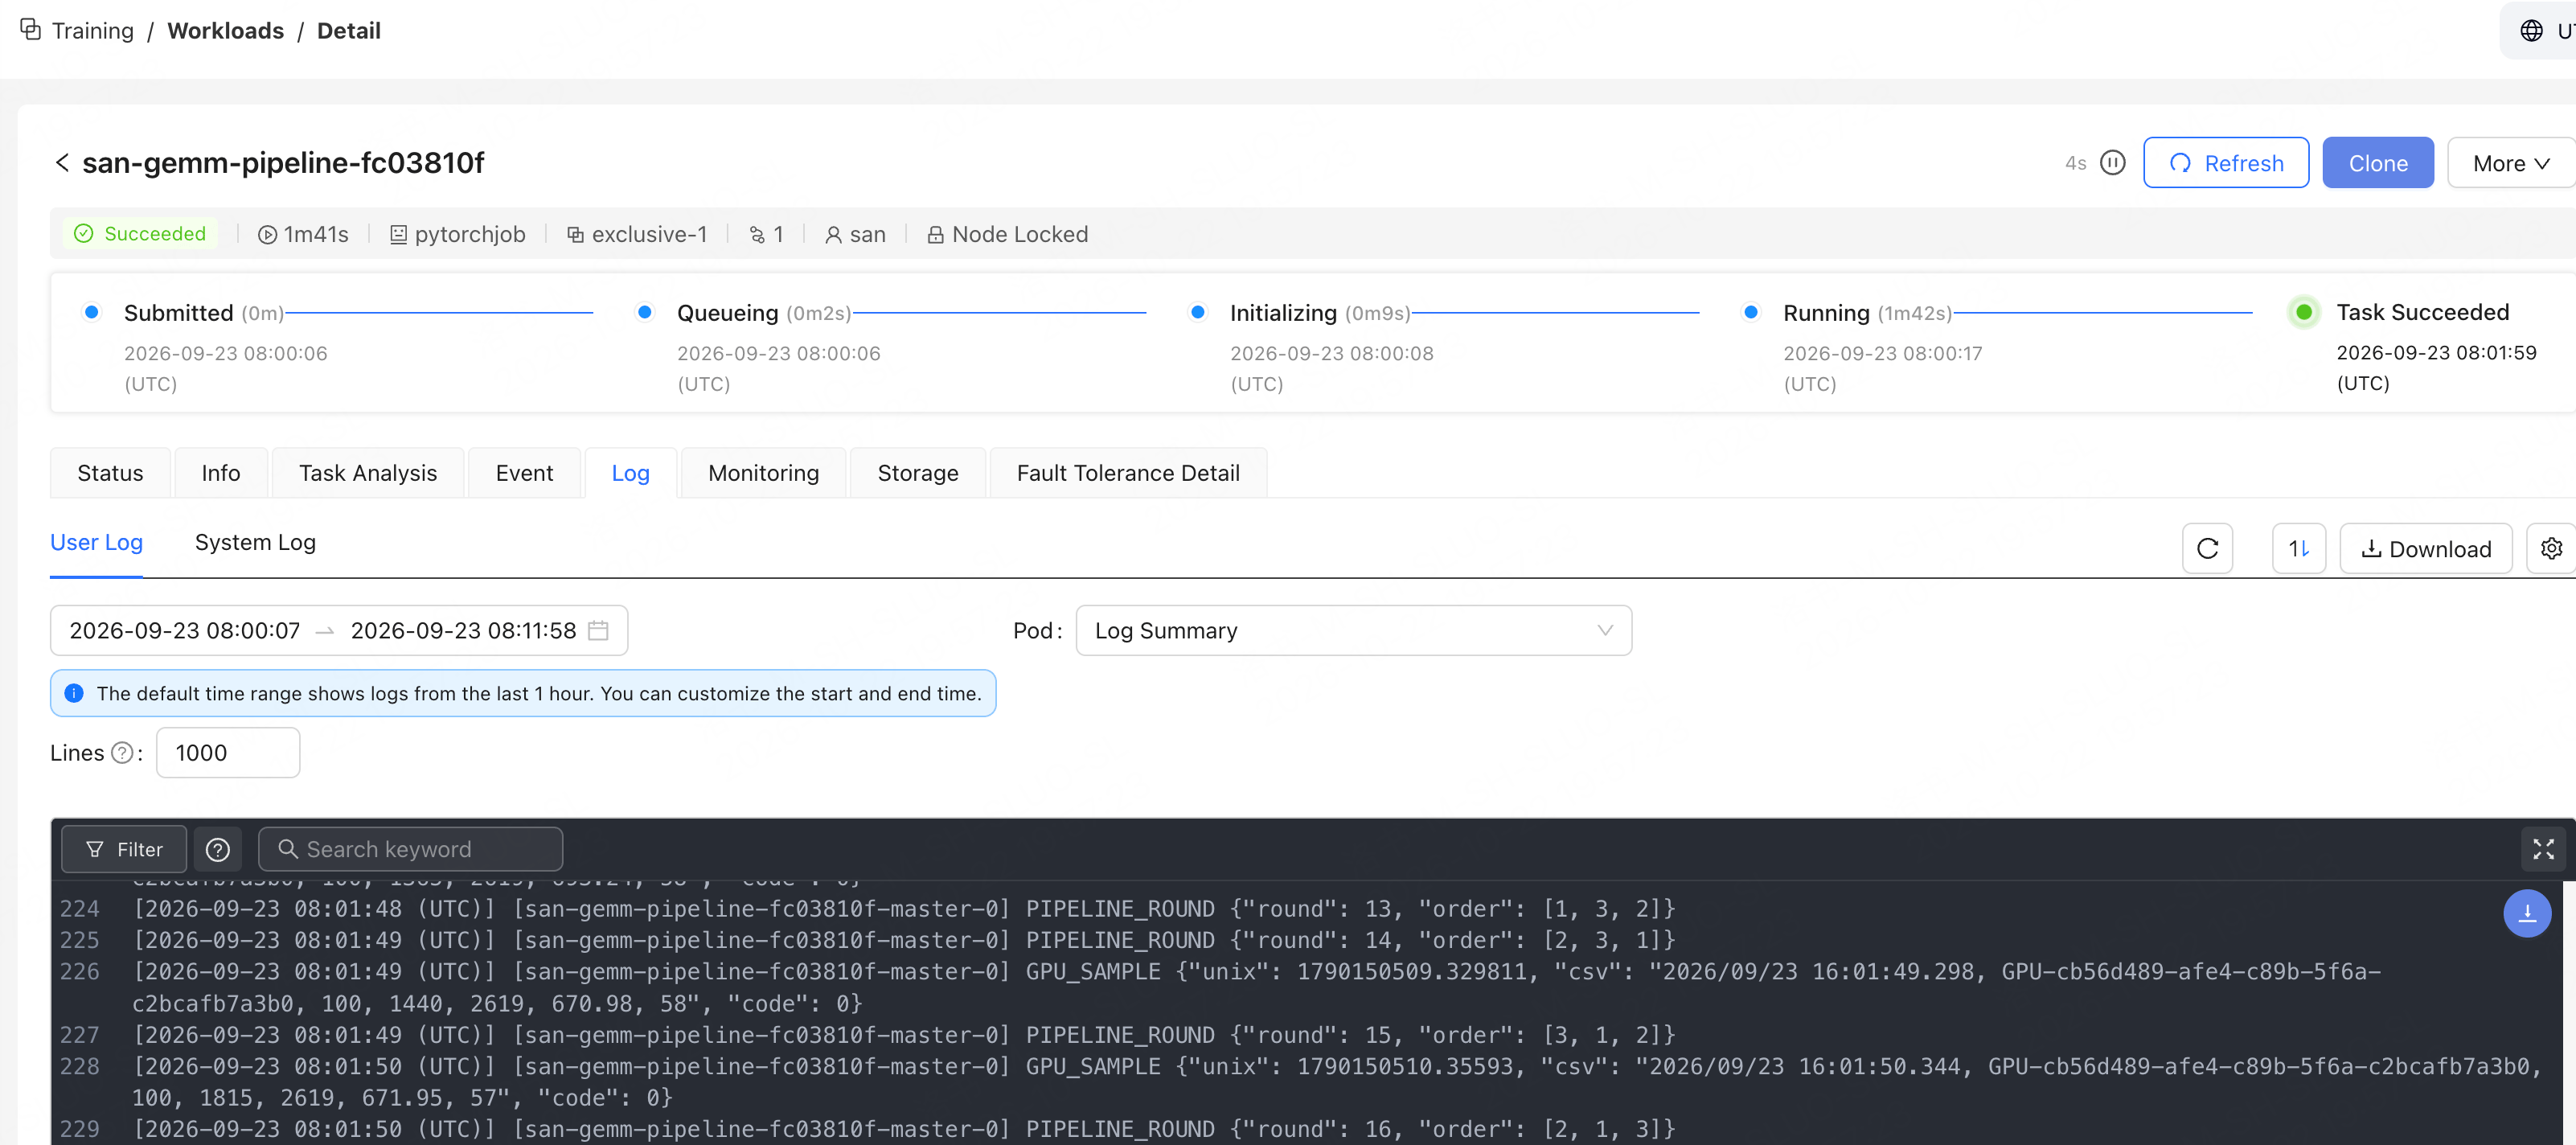Screen dimensions: 2576x1145
Task: Pause auto-refresh countdown timer
Action: click(x=2112, y=163)
